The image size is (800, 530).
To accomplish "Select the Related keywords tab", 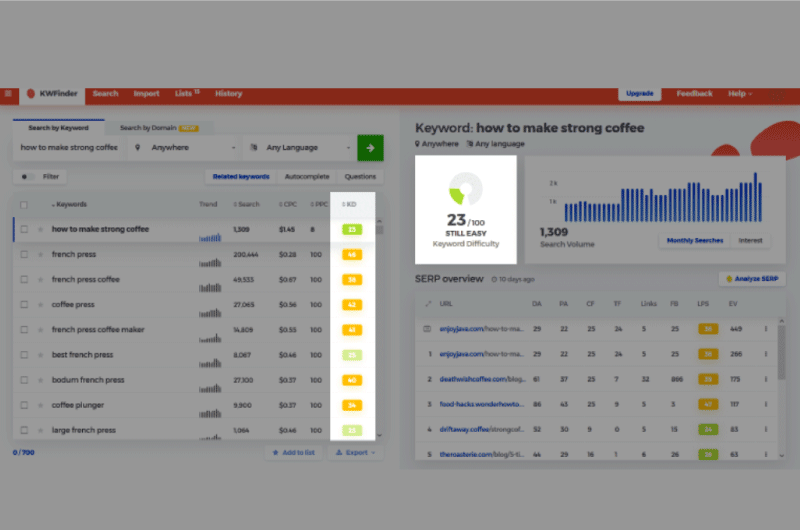I will [241, 176].
